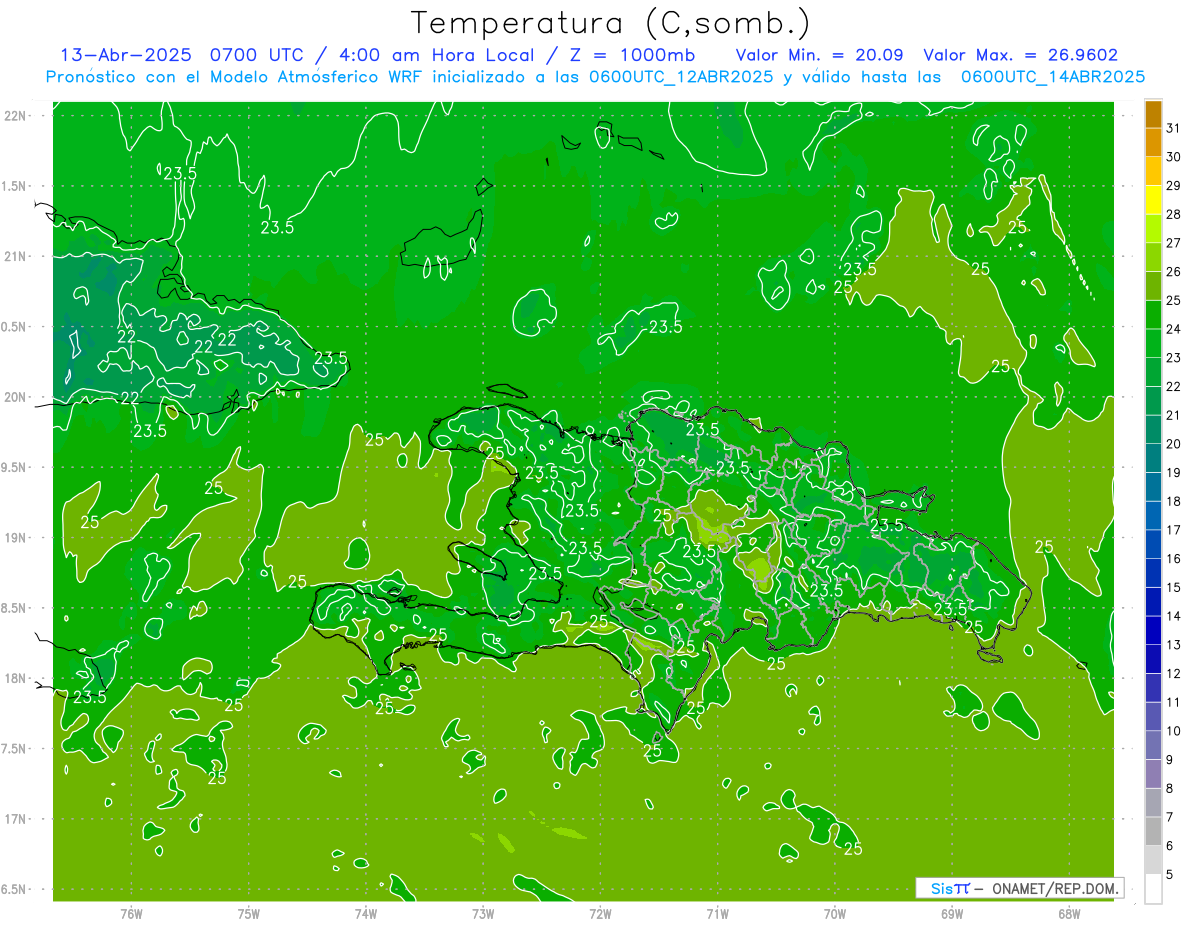Click the white swatch below 5
1200x927 pixels.
click(x=1153, y=889)
